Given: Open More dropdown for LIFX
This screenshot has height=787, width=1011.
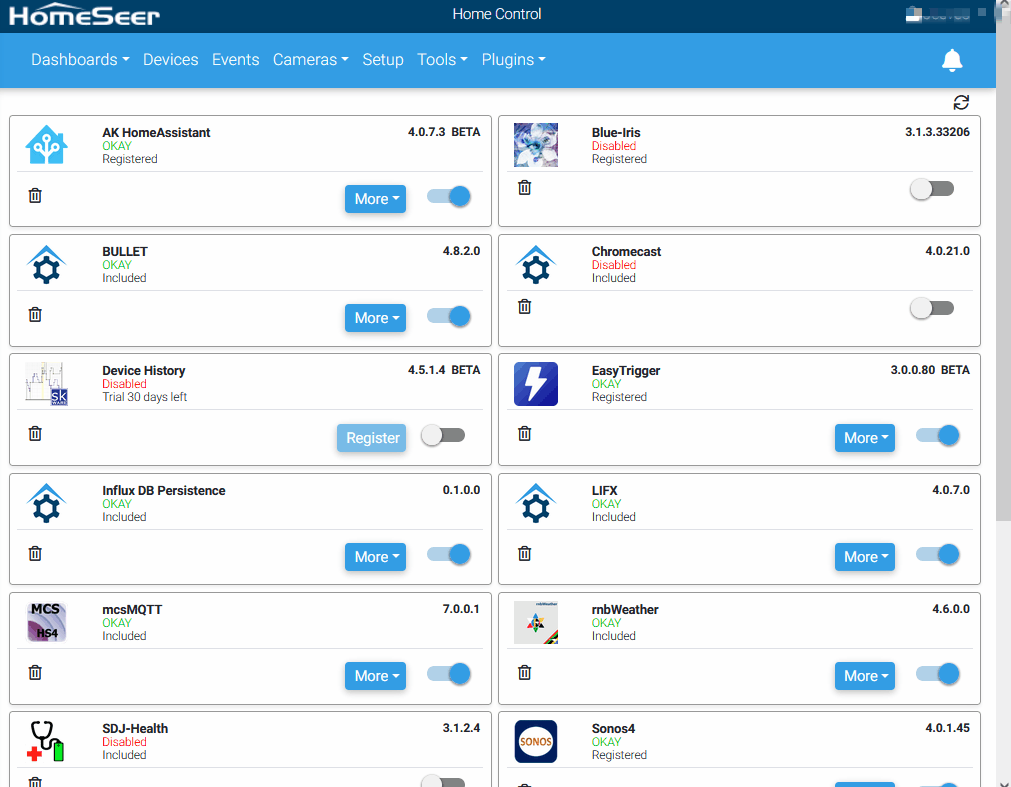Looking at the screenshot, I should click(x=865, y=557).
